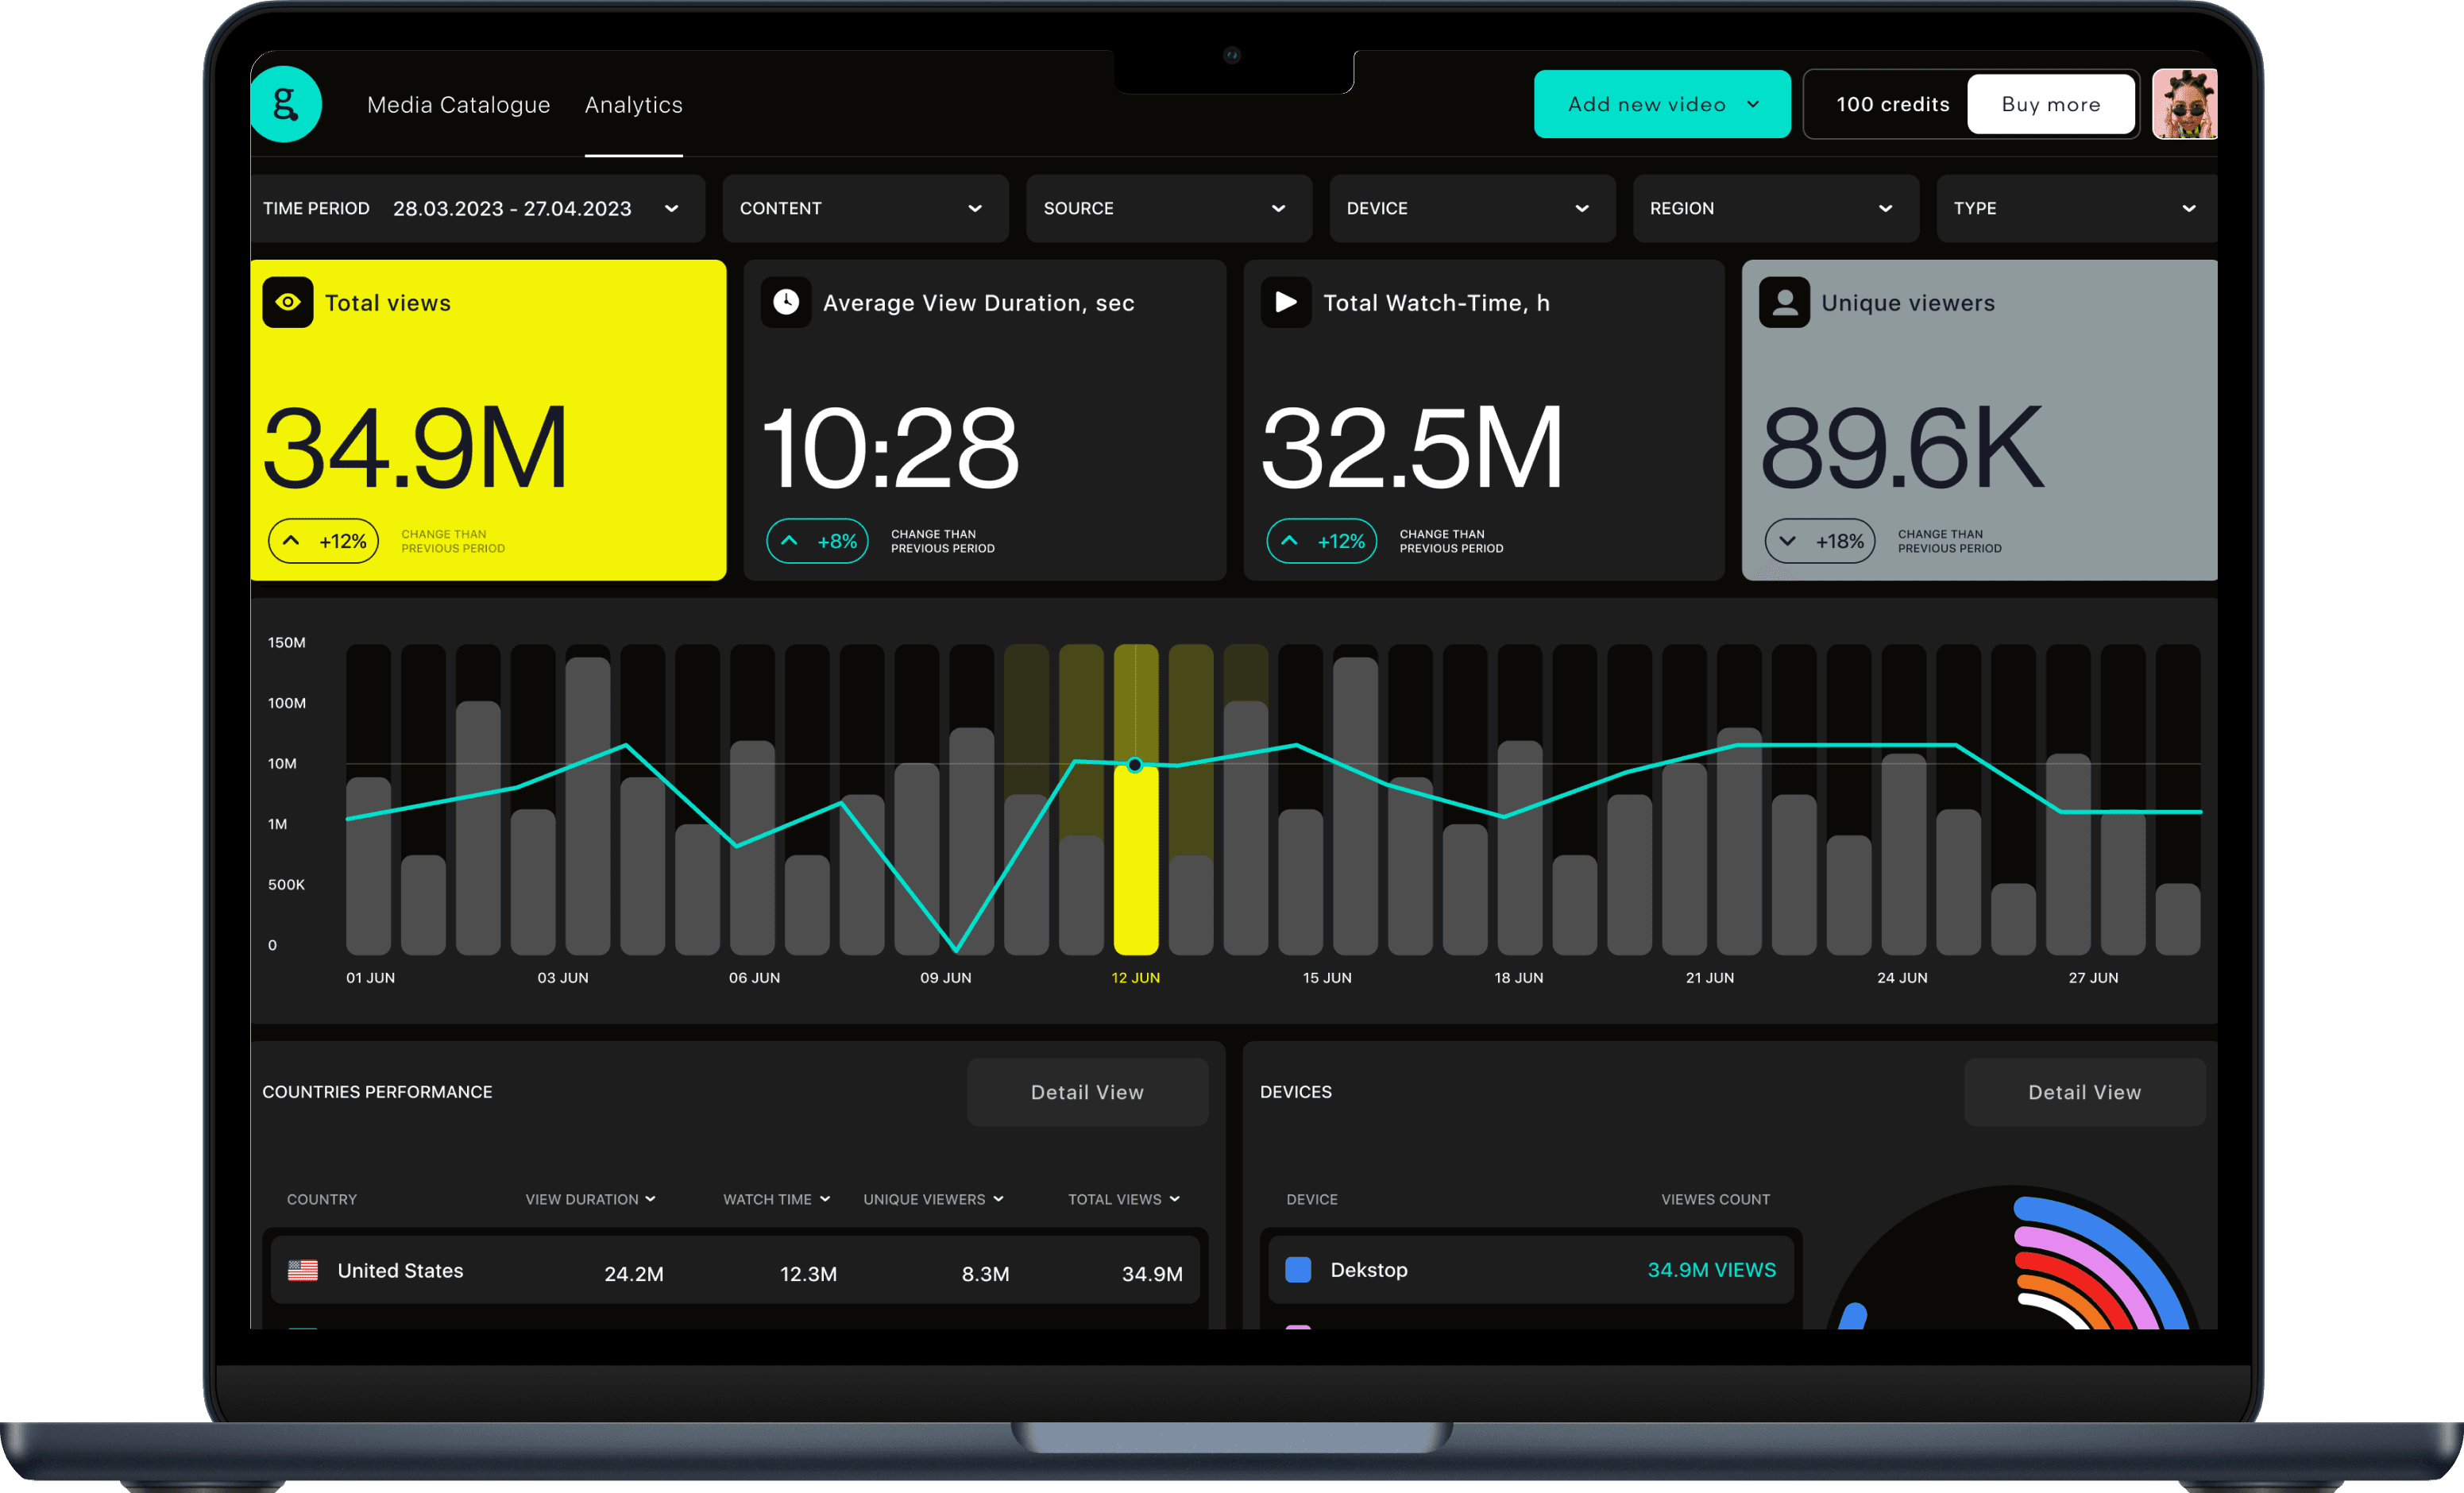
Task: Sort by Total Views column
Action: [1124, 1199]
